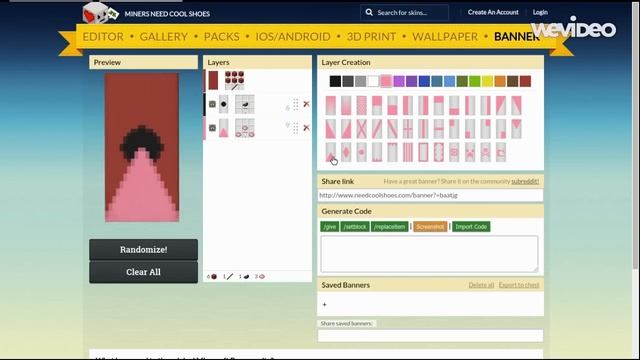640x360 pixels.
Task: Select the yellow color swatch
Action: pos(487,81)
